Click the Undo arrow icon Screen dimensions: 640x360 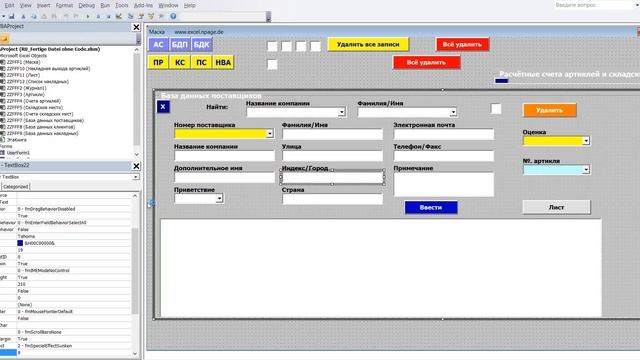pos(66,16)
